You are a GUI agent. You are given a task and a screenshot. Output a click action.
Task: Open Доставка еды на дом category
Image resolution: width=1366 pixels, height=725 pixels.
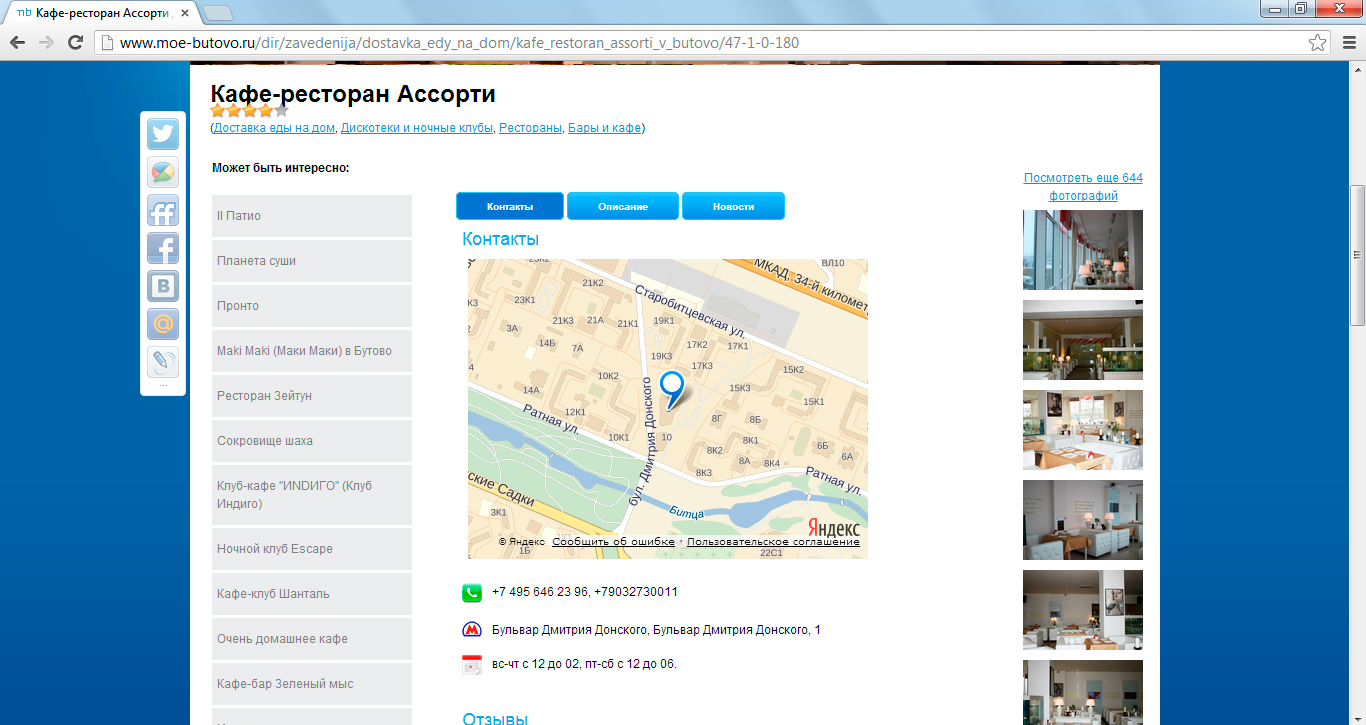pos(274,128)
